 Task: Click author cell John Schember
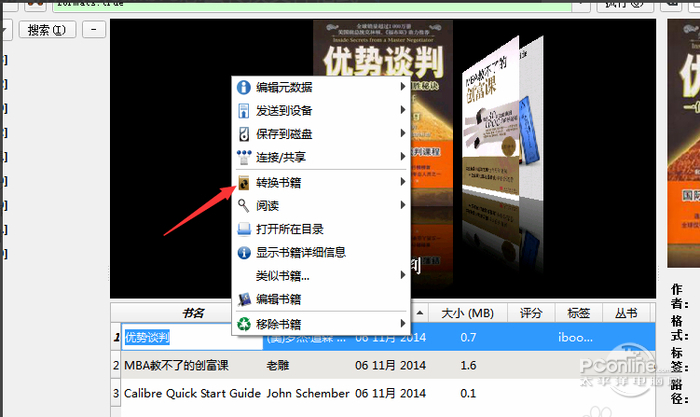tap(308, 393)
